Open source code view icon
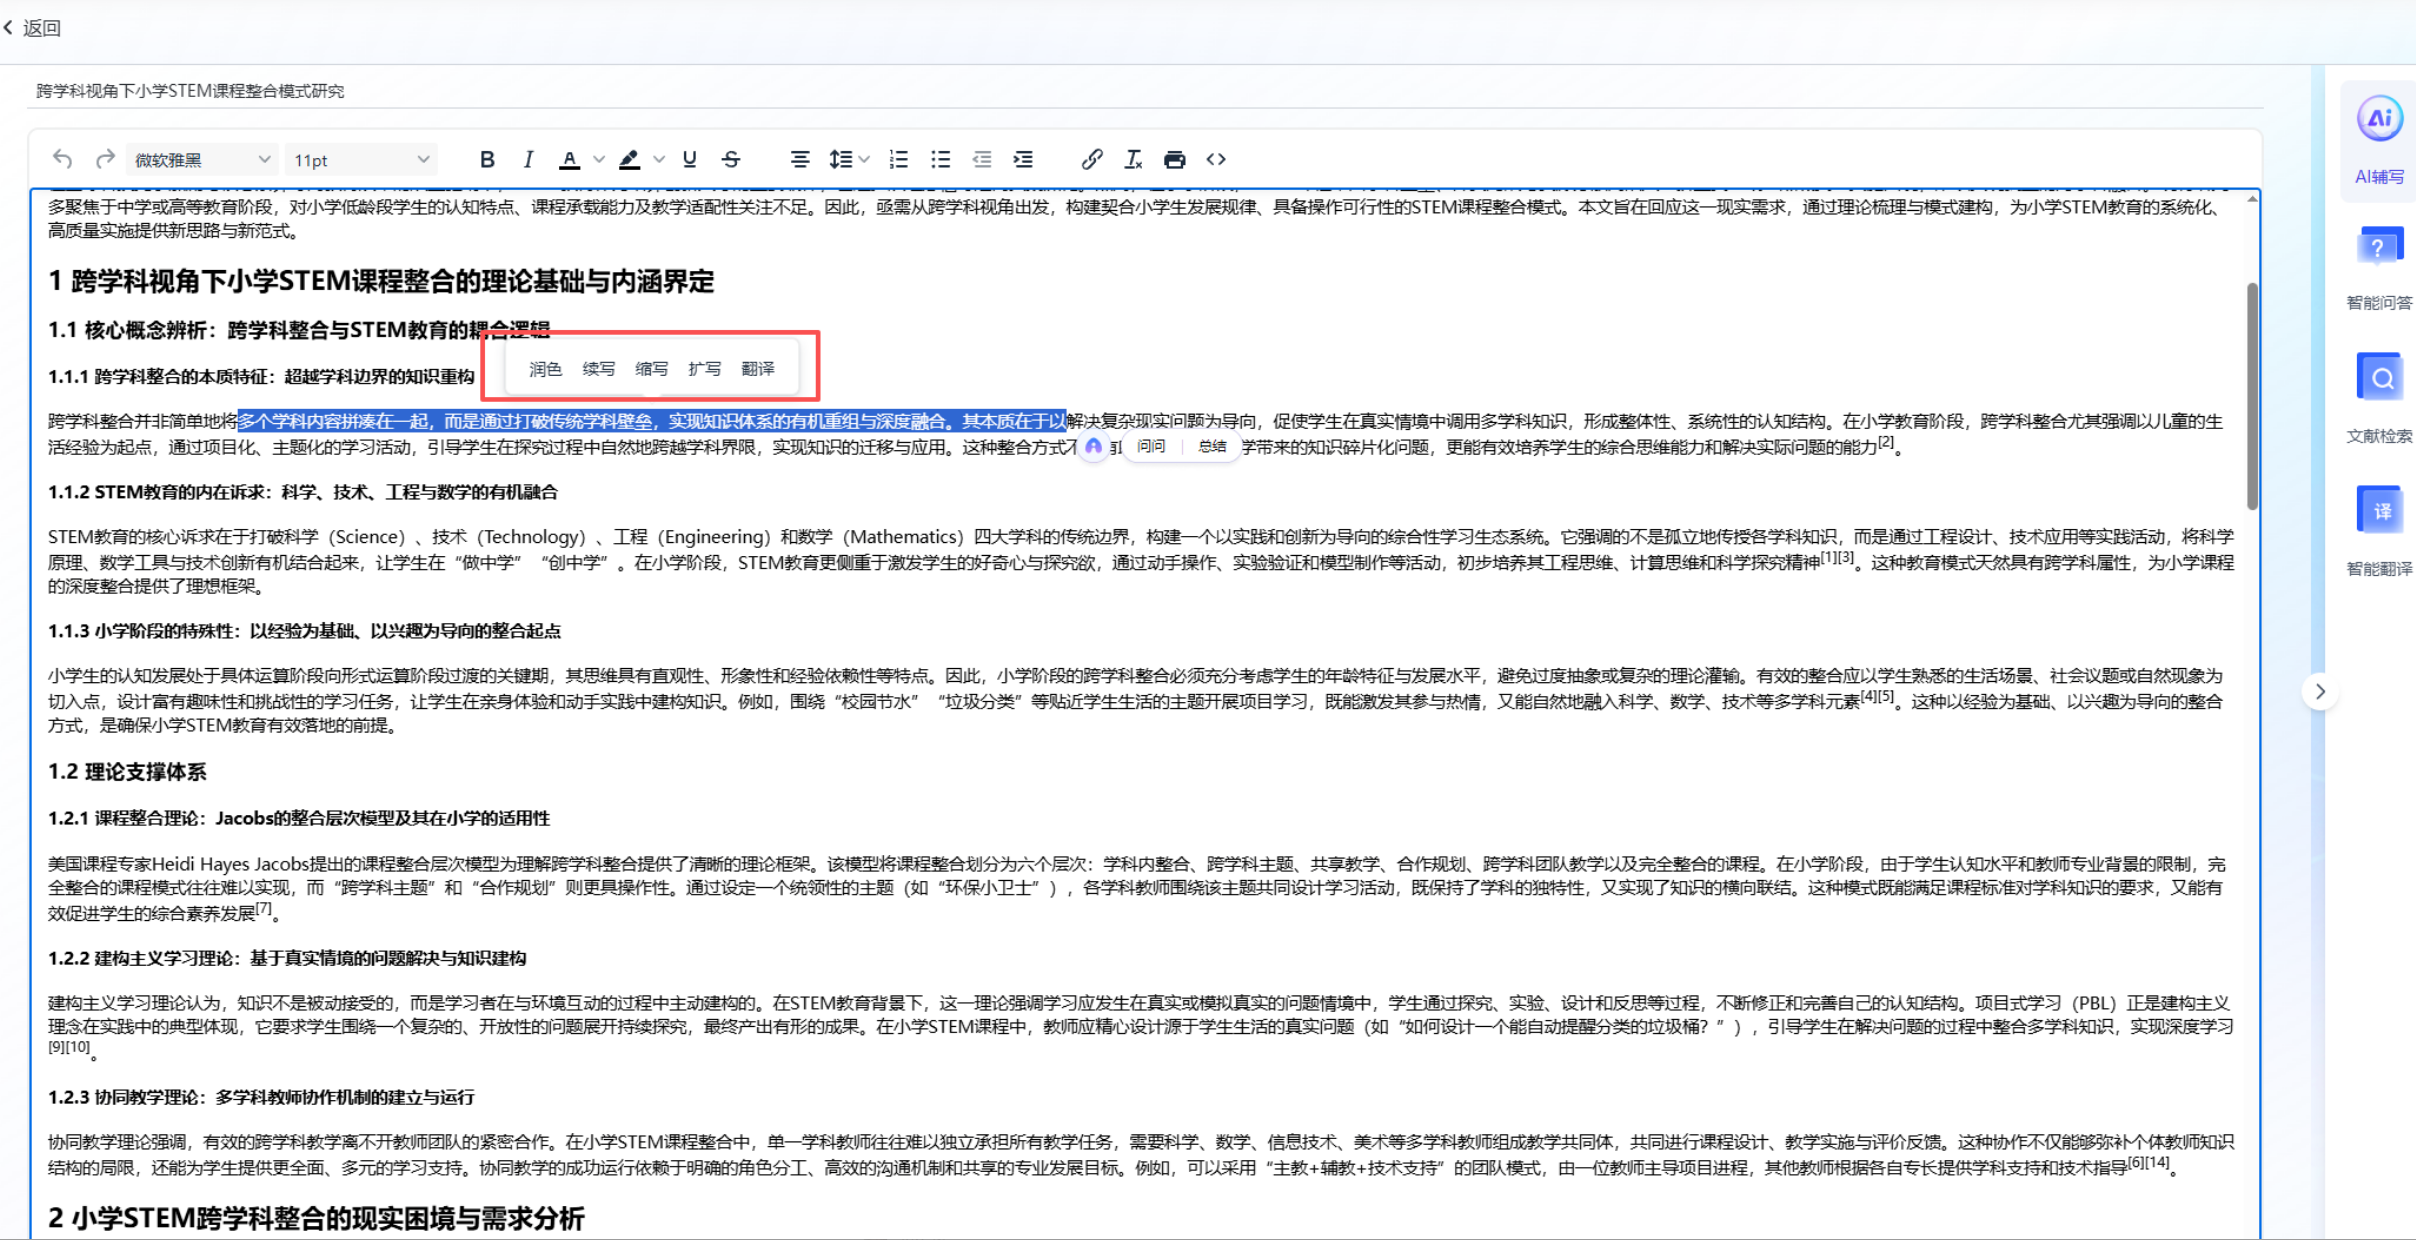This screenshot has width=2416, height=1240. 1216,159
